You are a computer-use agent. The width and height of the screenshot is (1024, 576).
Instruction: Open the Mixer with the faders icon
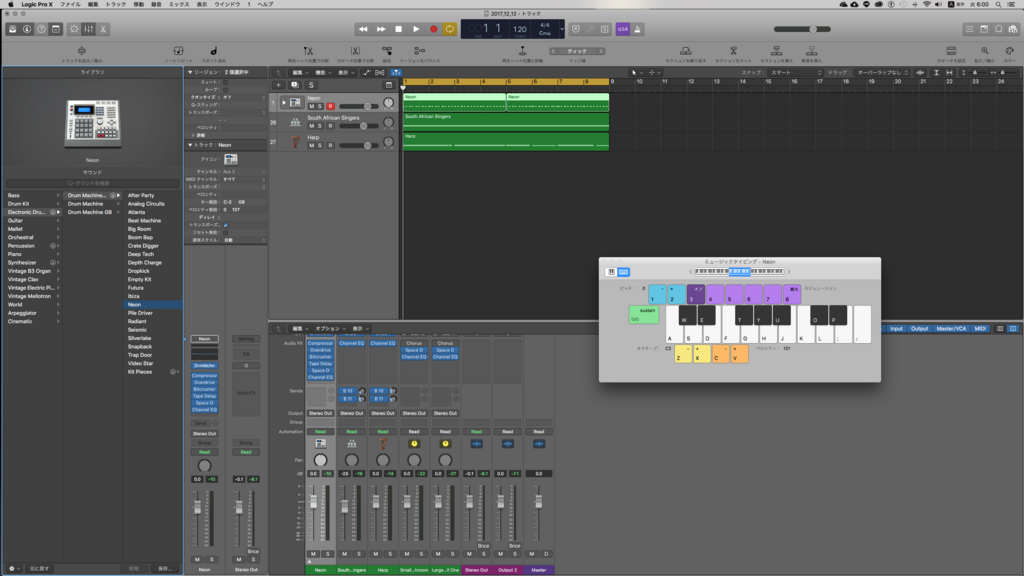88,29
